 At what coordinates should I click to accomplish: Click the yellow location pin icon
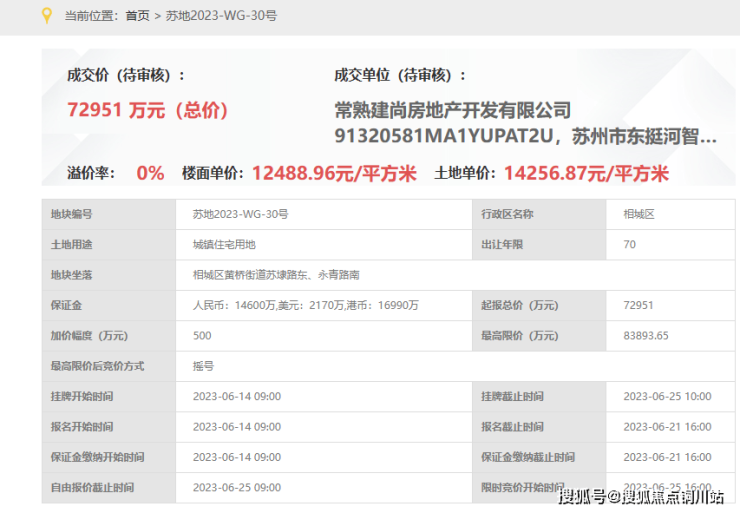pyautogui.click(x=46, y=16)
